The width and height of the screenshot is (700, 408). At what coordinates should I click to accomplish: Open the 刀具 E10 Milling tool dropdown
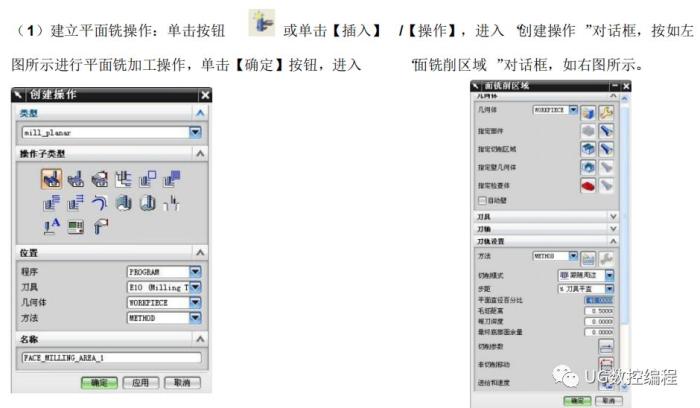coord(196,287)
